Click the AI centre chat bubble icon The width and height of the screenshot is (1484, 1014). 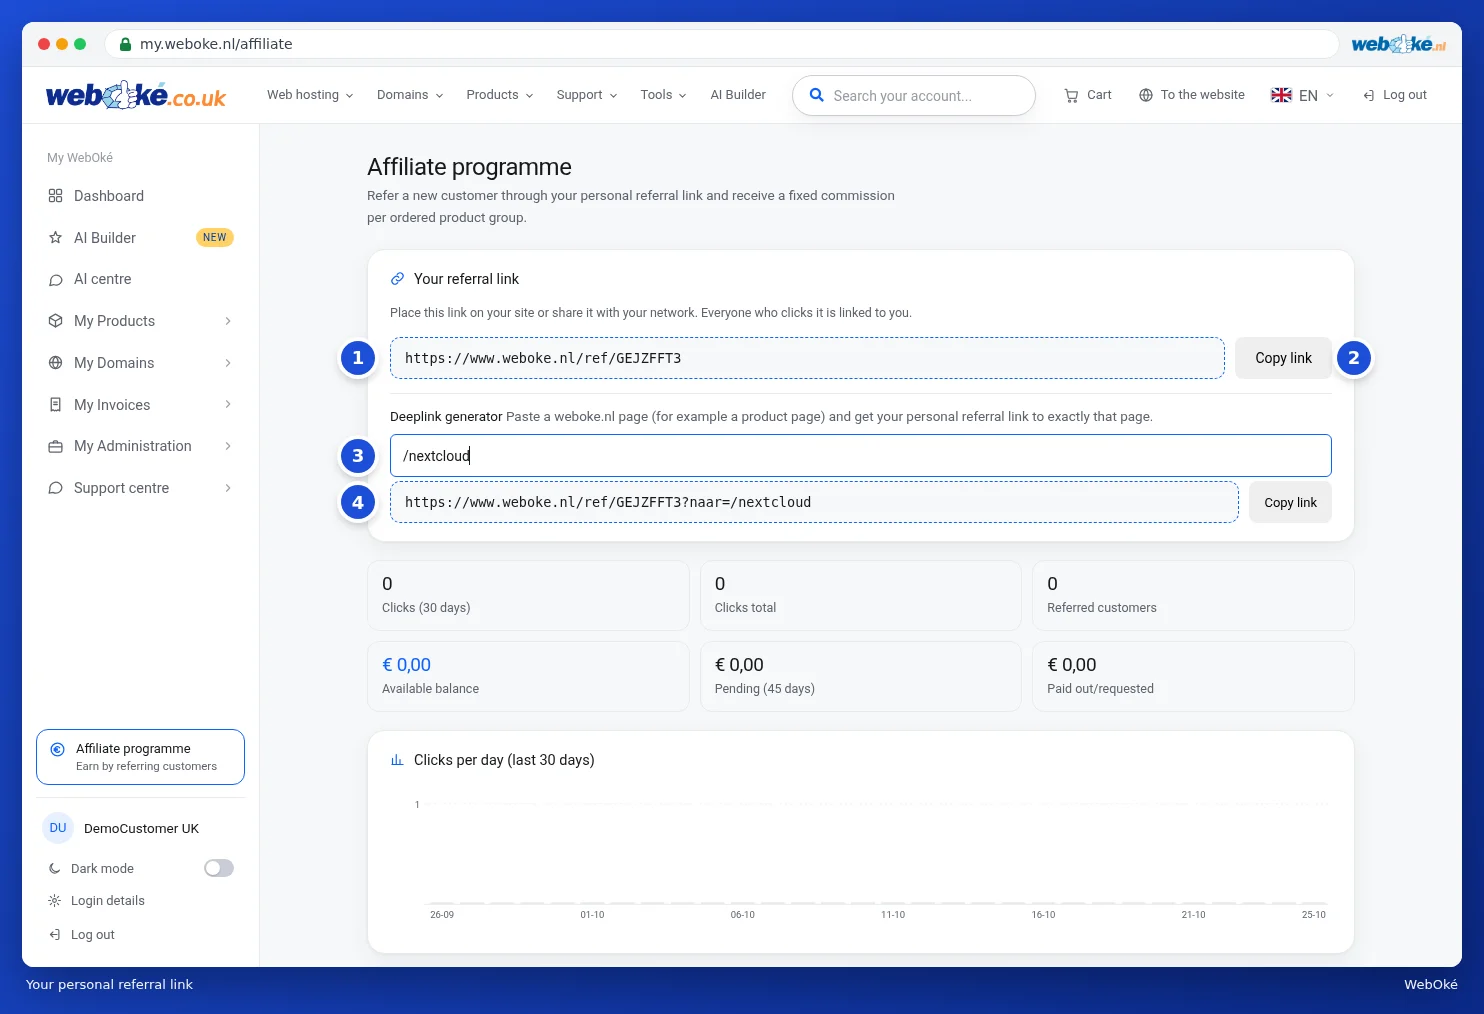click(56, 280)
